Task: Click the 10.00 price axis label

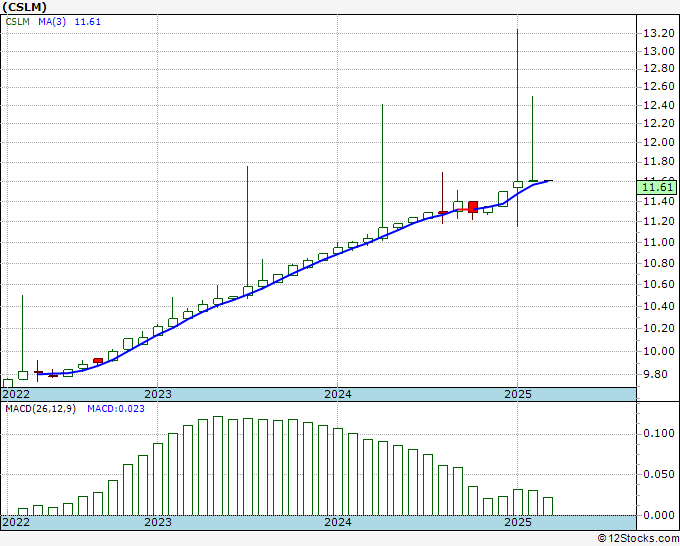Action: (x=658, y=351)
